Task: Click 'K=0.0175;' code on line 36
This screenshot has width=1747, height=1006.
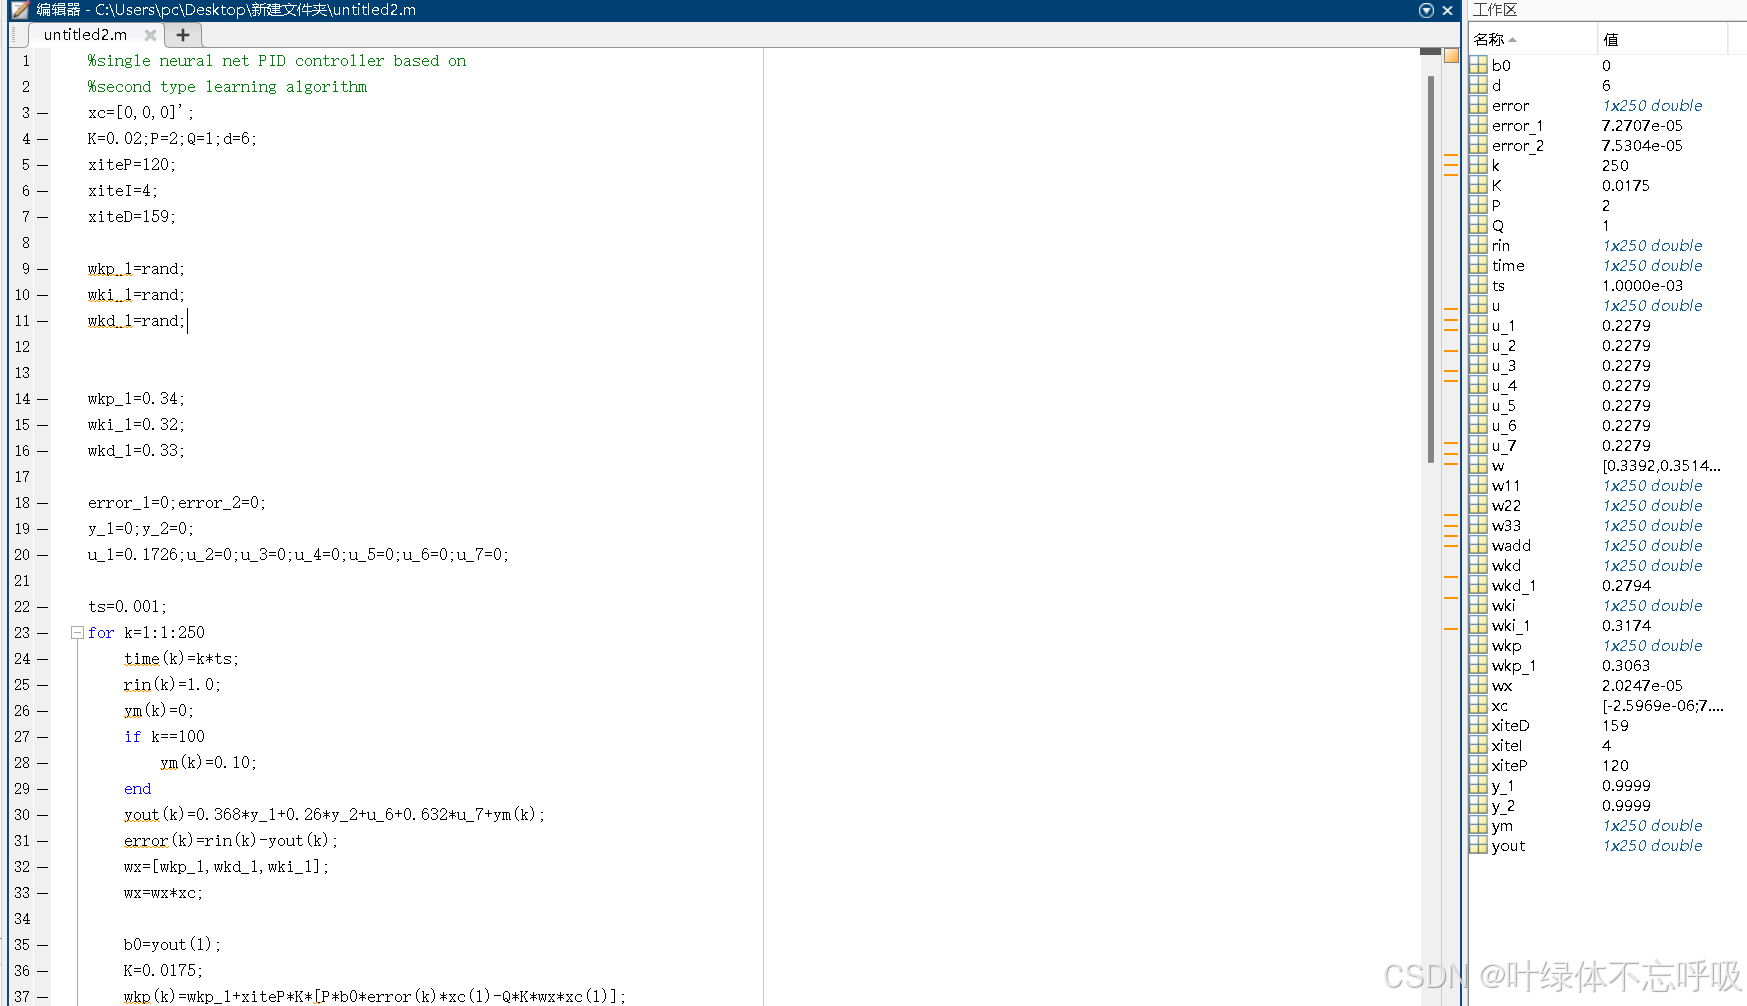Action: click(x=163, y=971)
